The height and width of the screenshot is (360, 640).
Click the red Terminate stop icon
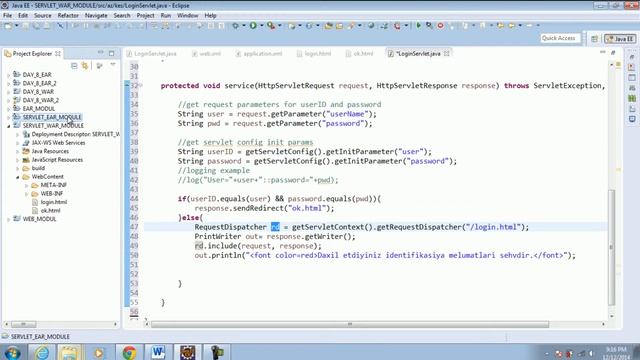pos(440,26)
